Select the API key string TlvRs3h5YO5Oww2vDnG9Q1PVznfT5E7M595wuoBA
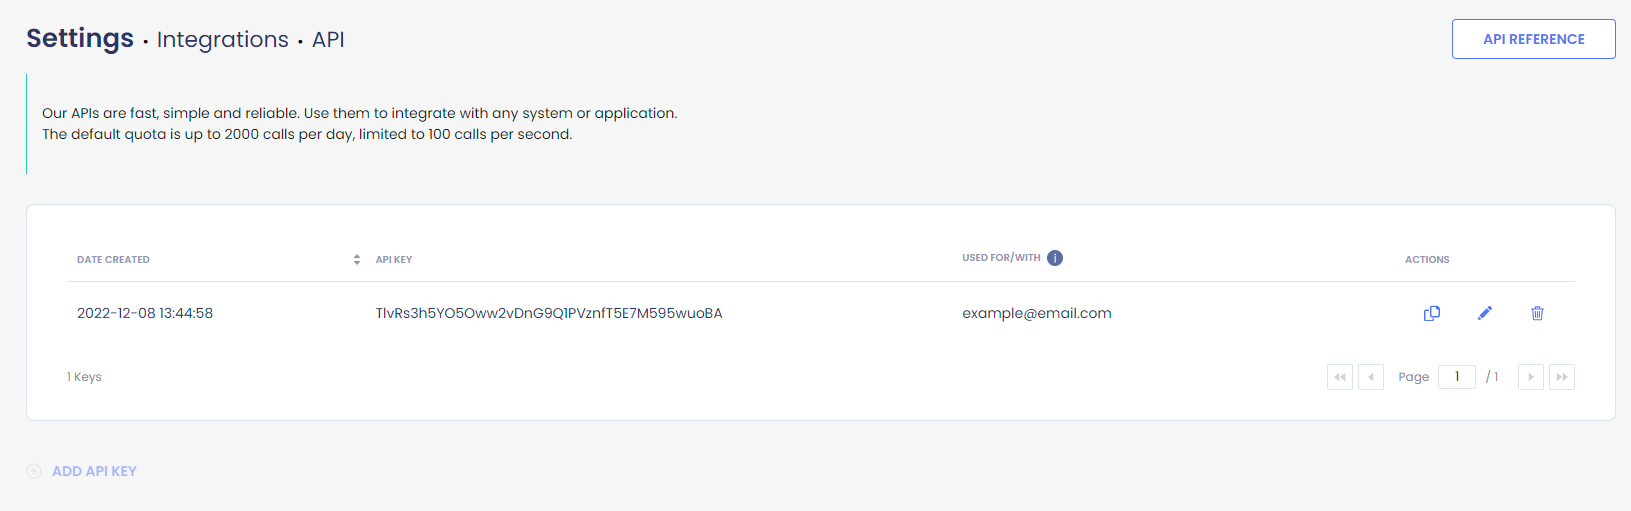 click(549, 313)
